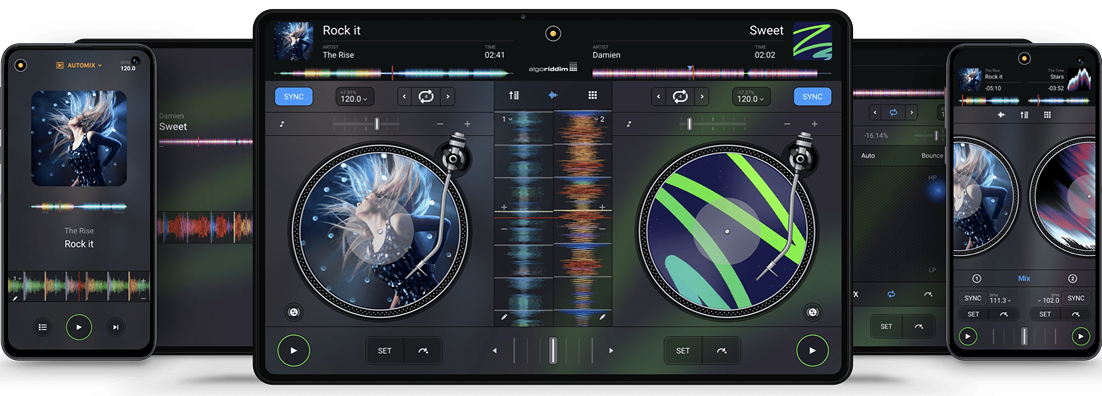Jump to cue arrow on left deck
The image size is (1102, 396).
[423, 350]
